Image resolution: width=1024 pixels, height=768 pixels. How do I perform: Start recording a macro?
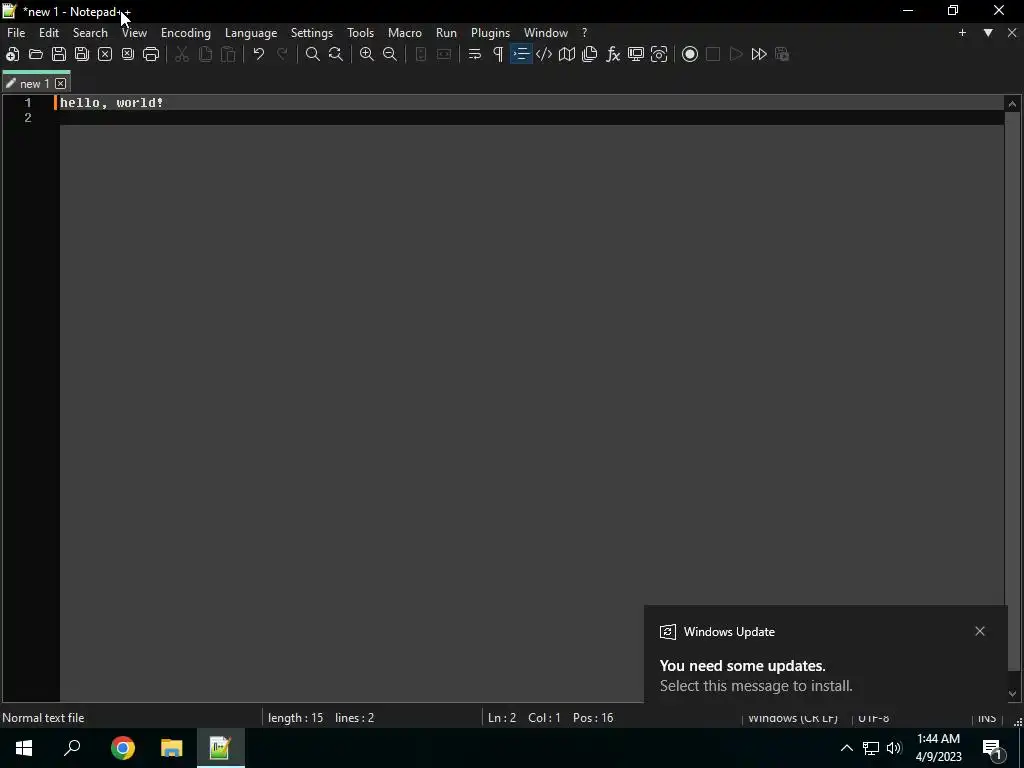[690, 54]
